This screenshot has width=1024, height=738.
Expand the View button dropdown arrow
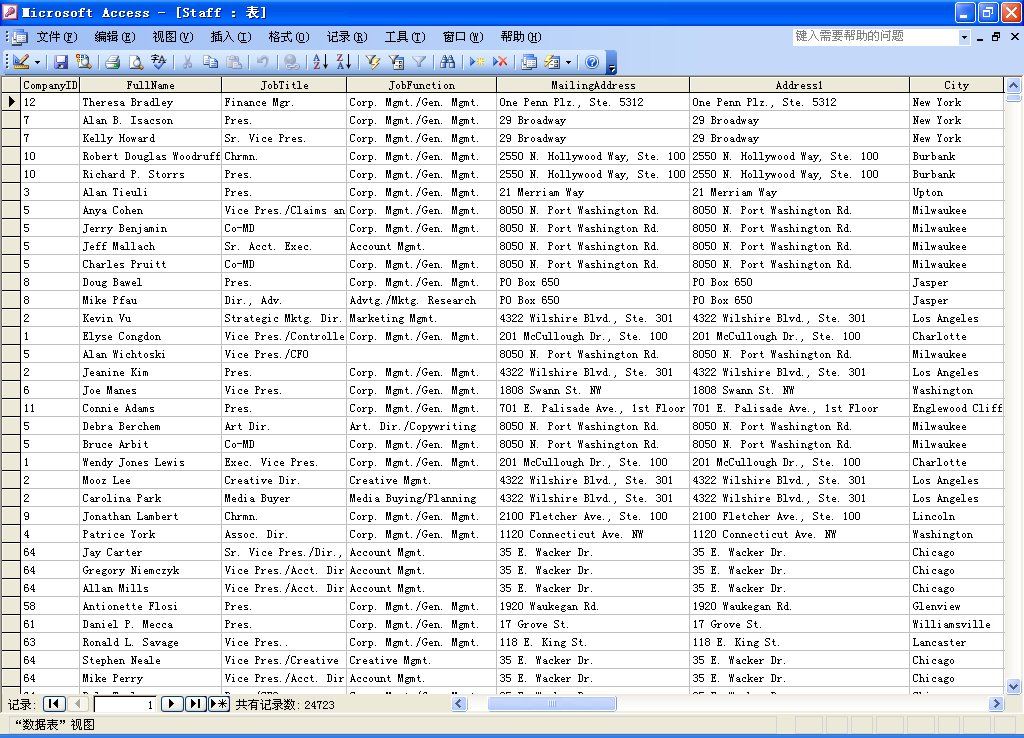(x=37, y=62)
